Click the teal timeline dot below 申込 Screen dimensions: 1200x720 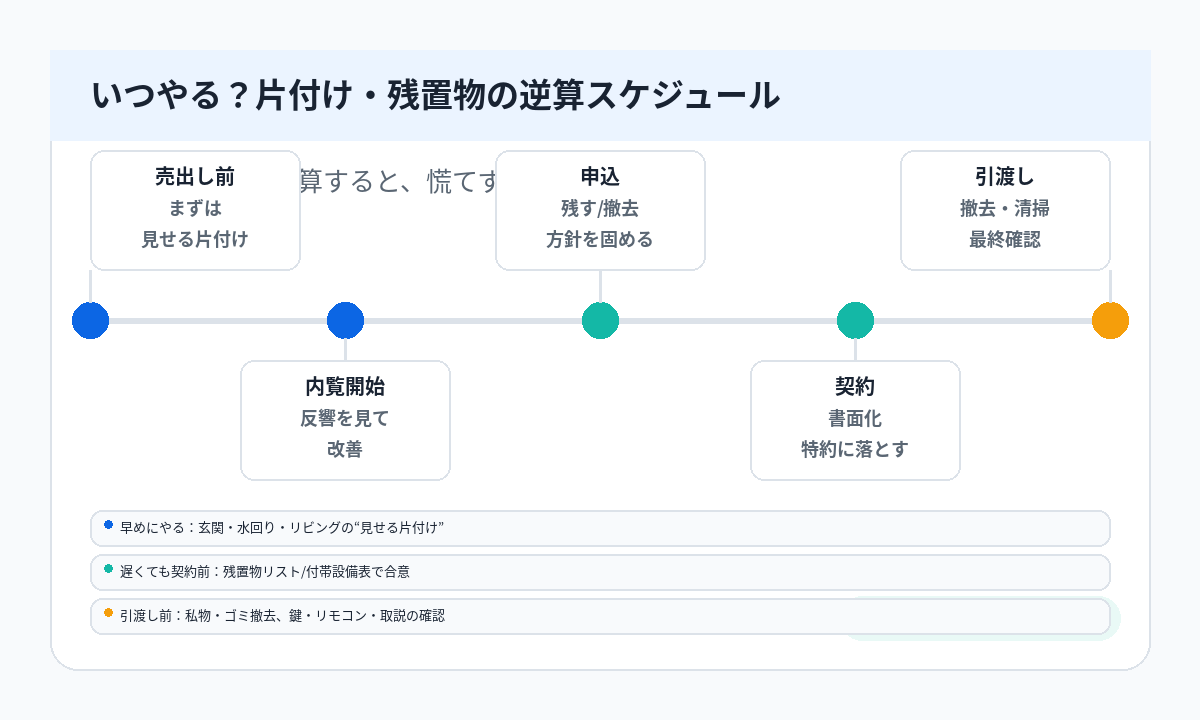pos(600,321)
